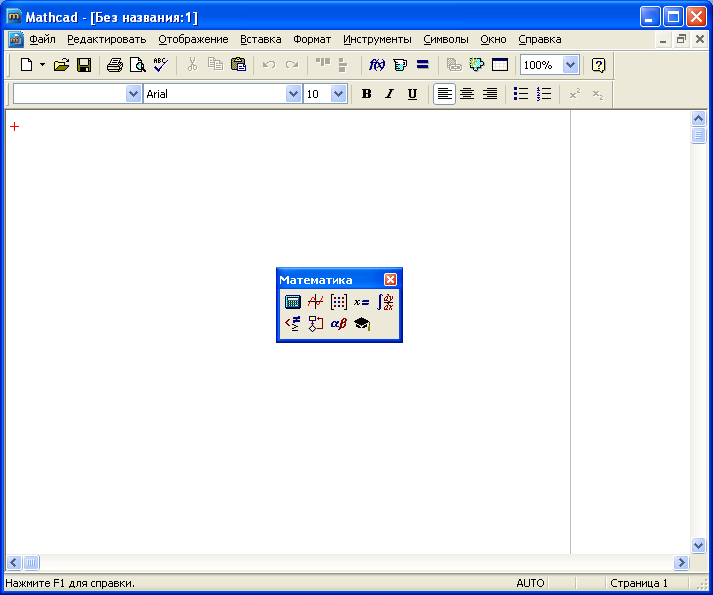The height and width of the screenshot is (595, 713).
Task: Set left text alignment
Action: pos(444,94)
